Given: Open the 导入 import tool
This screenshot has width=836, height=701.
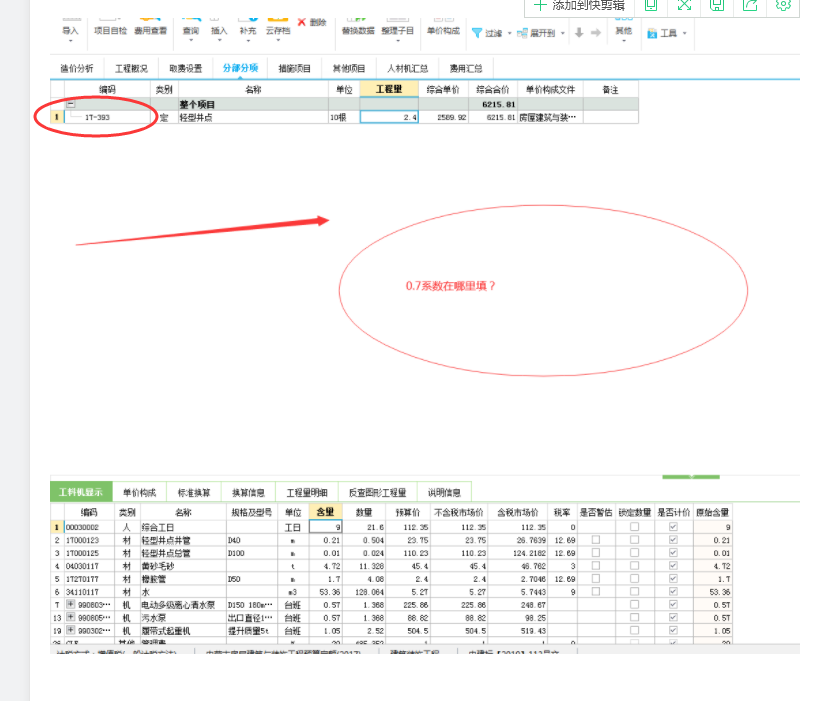Looking at the screenshot, I should (70, 30).
